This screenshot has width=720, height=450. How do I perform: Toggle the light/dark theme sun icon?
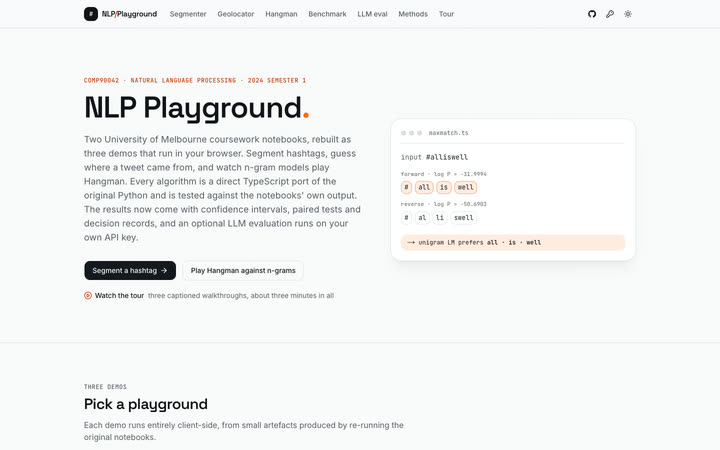pyautogui.click(x=628, y=14)
